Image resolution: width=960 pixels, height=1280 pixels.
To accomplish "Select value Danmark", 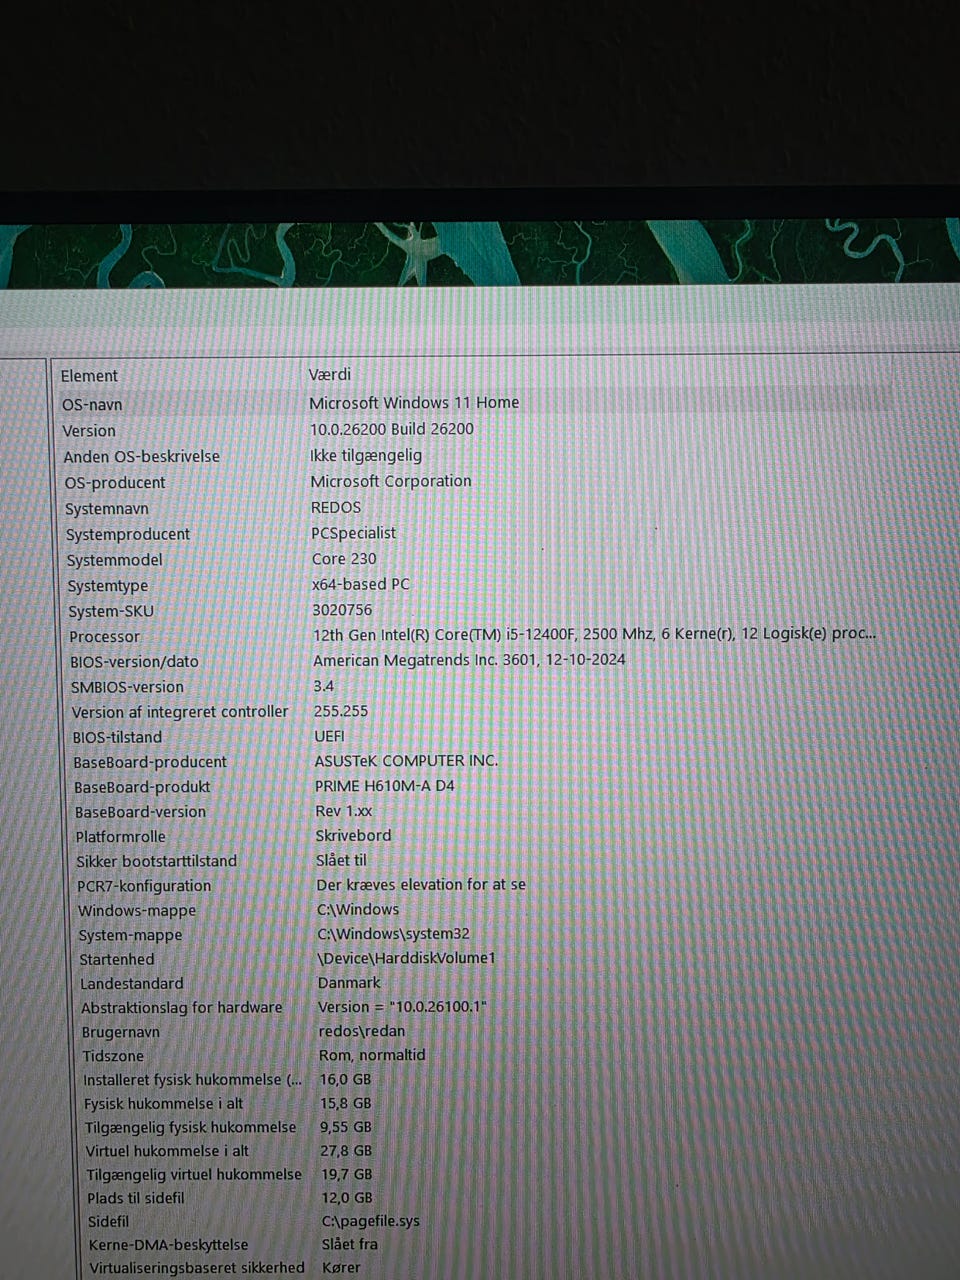I will click(349, 983).
